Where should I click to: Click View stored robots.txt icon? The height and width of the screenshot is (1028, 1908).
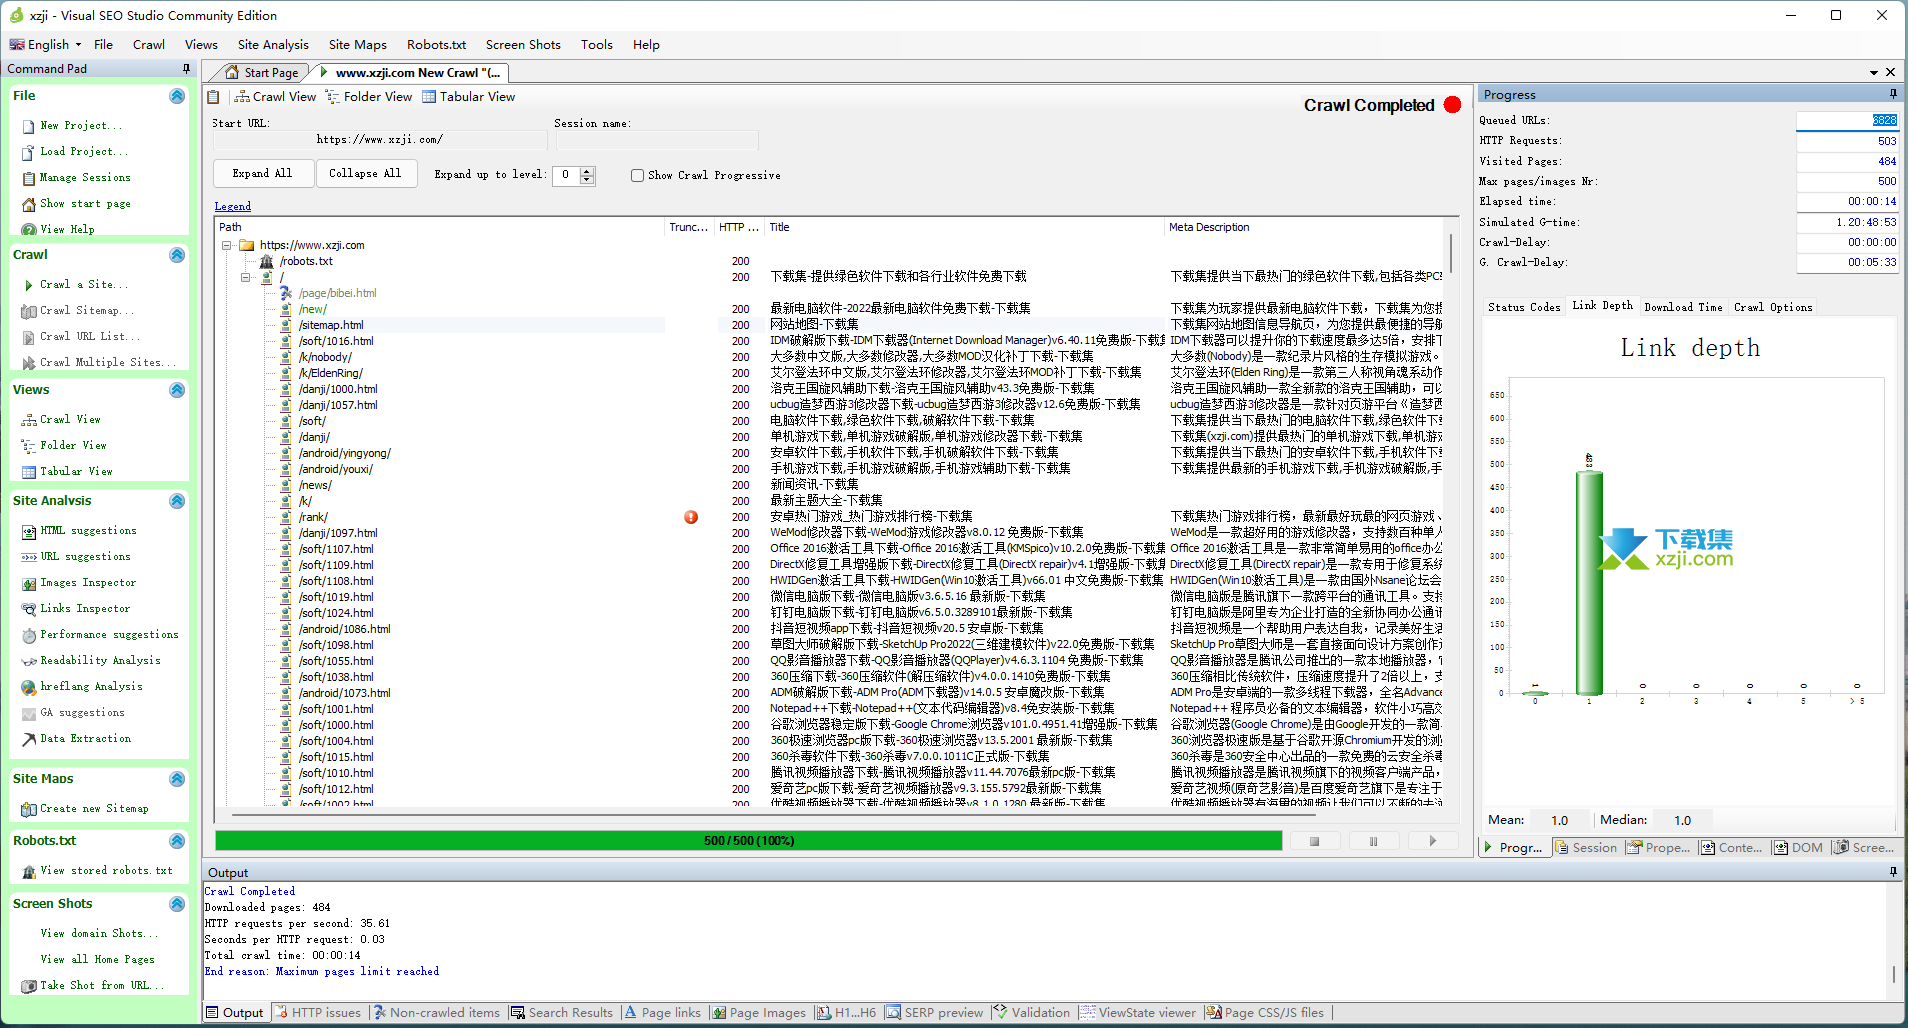[28, 871]
